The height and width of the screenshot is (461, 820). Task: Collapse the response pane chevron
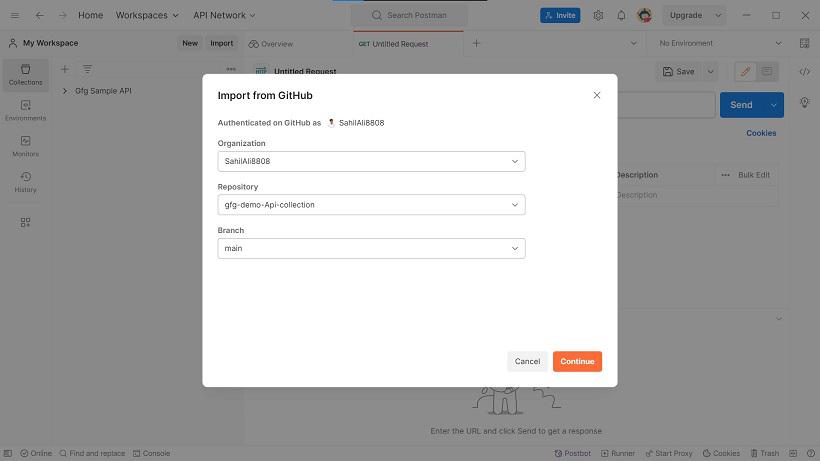tap(779, 318)
